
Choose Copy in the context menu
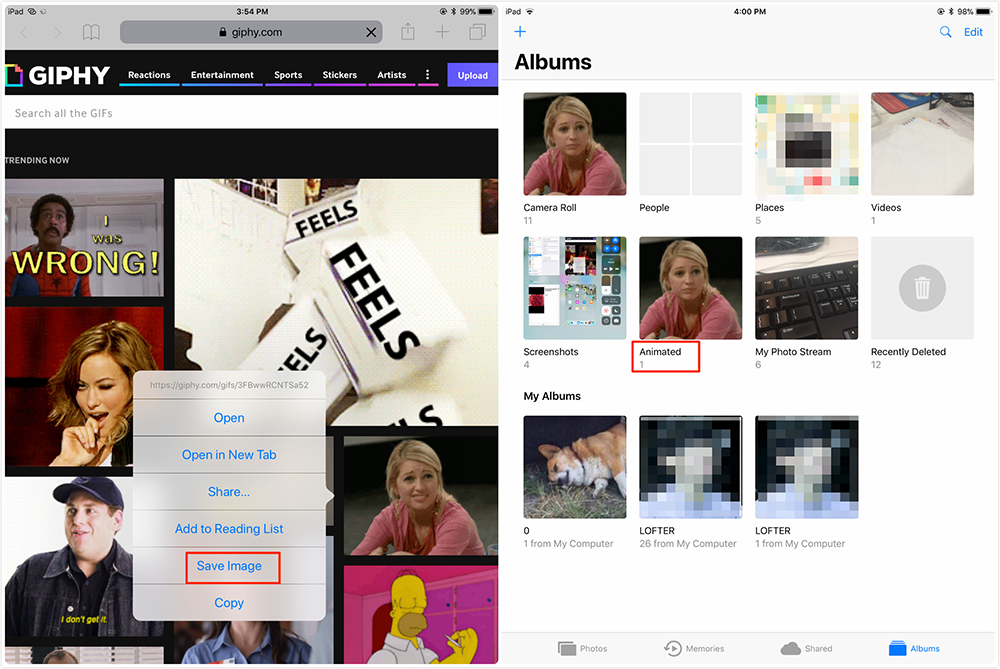229,603
